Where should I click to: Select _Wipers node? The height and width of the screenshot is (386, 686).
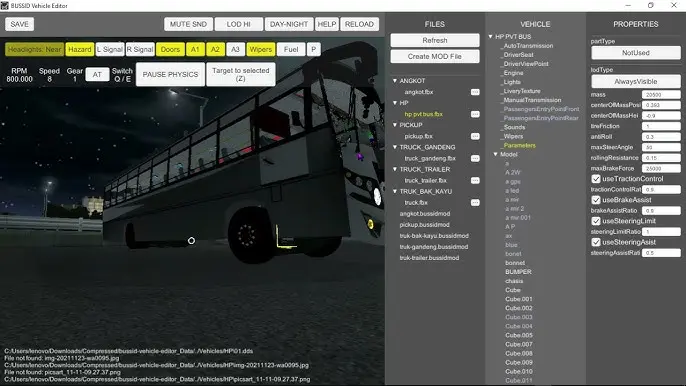(x=512, y=137)
